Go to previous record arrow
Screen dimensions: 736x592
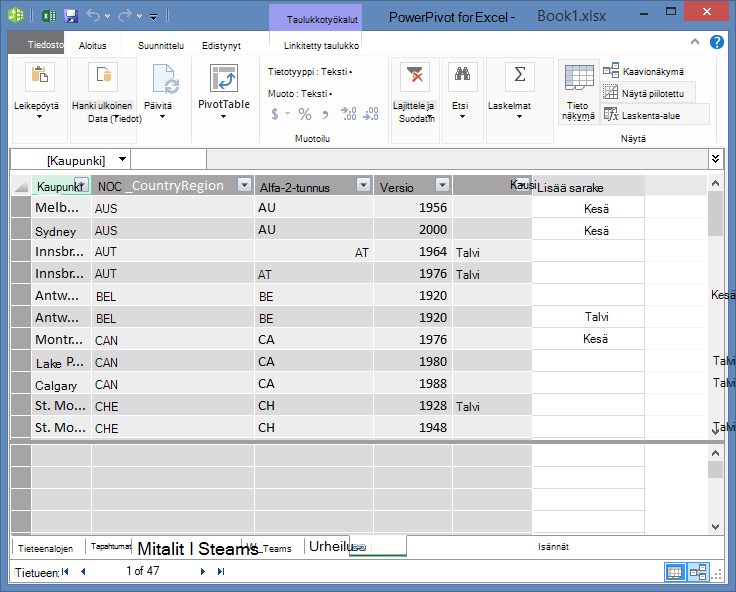[x=83, y=571]
